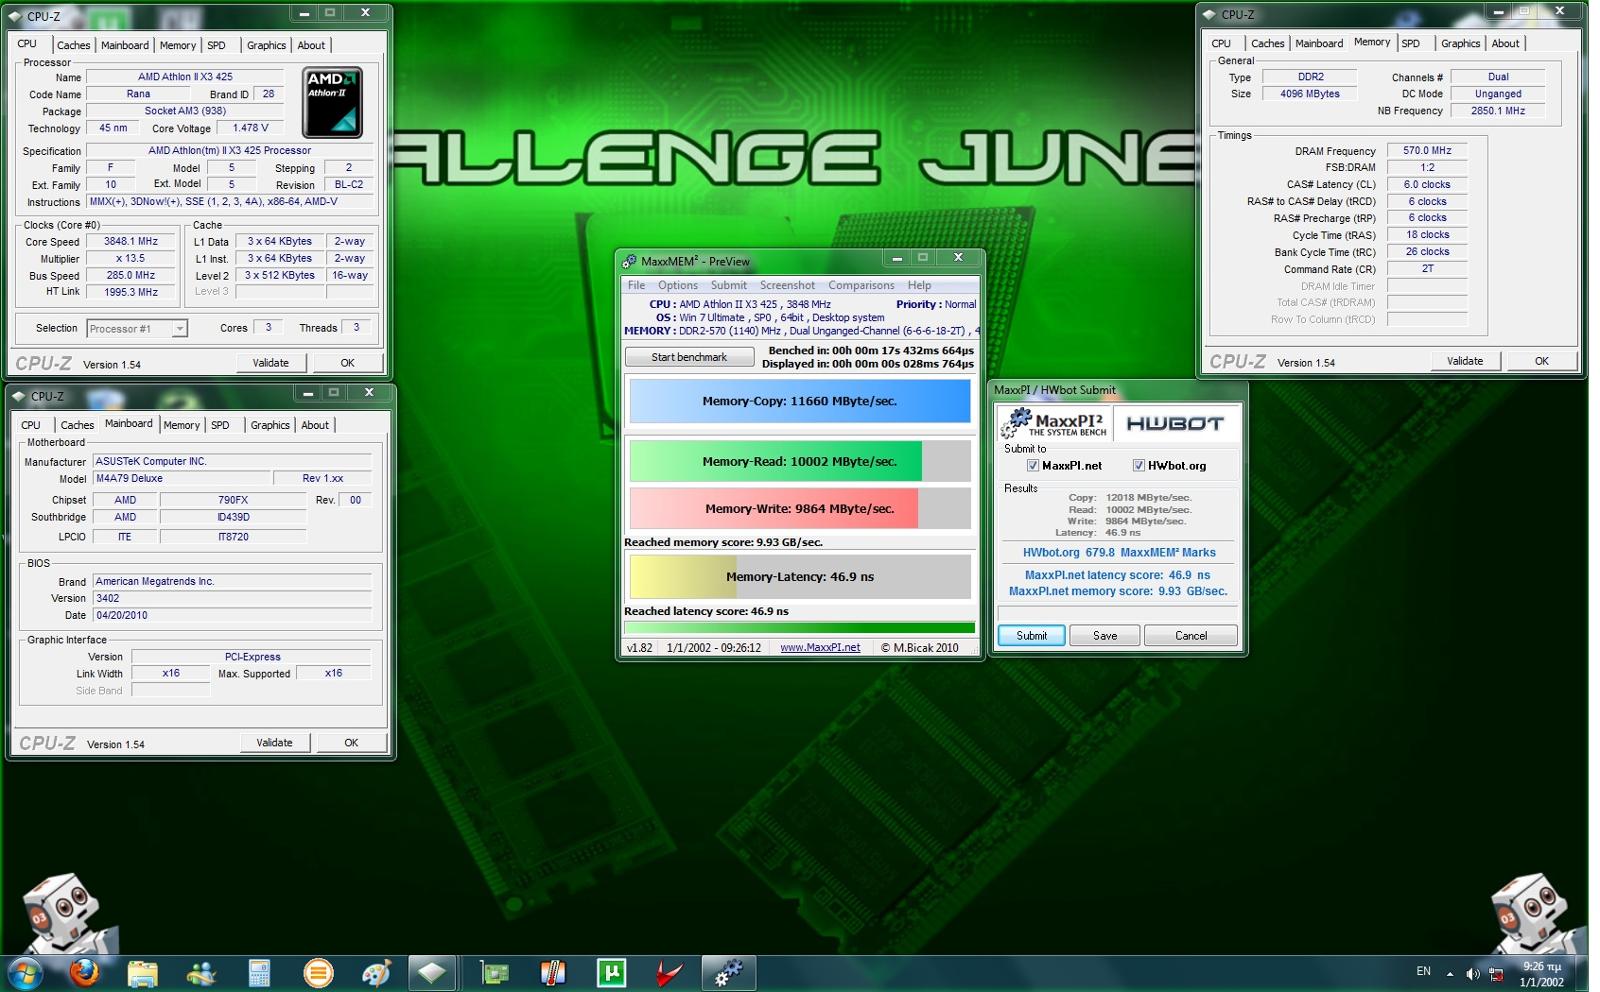
Task: Click title icon of CPU-Z processor window
Action: (15, 16)
